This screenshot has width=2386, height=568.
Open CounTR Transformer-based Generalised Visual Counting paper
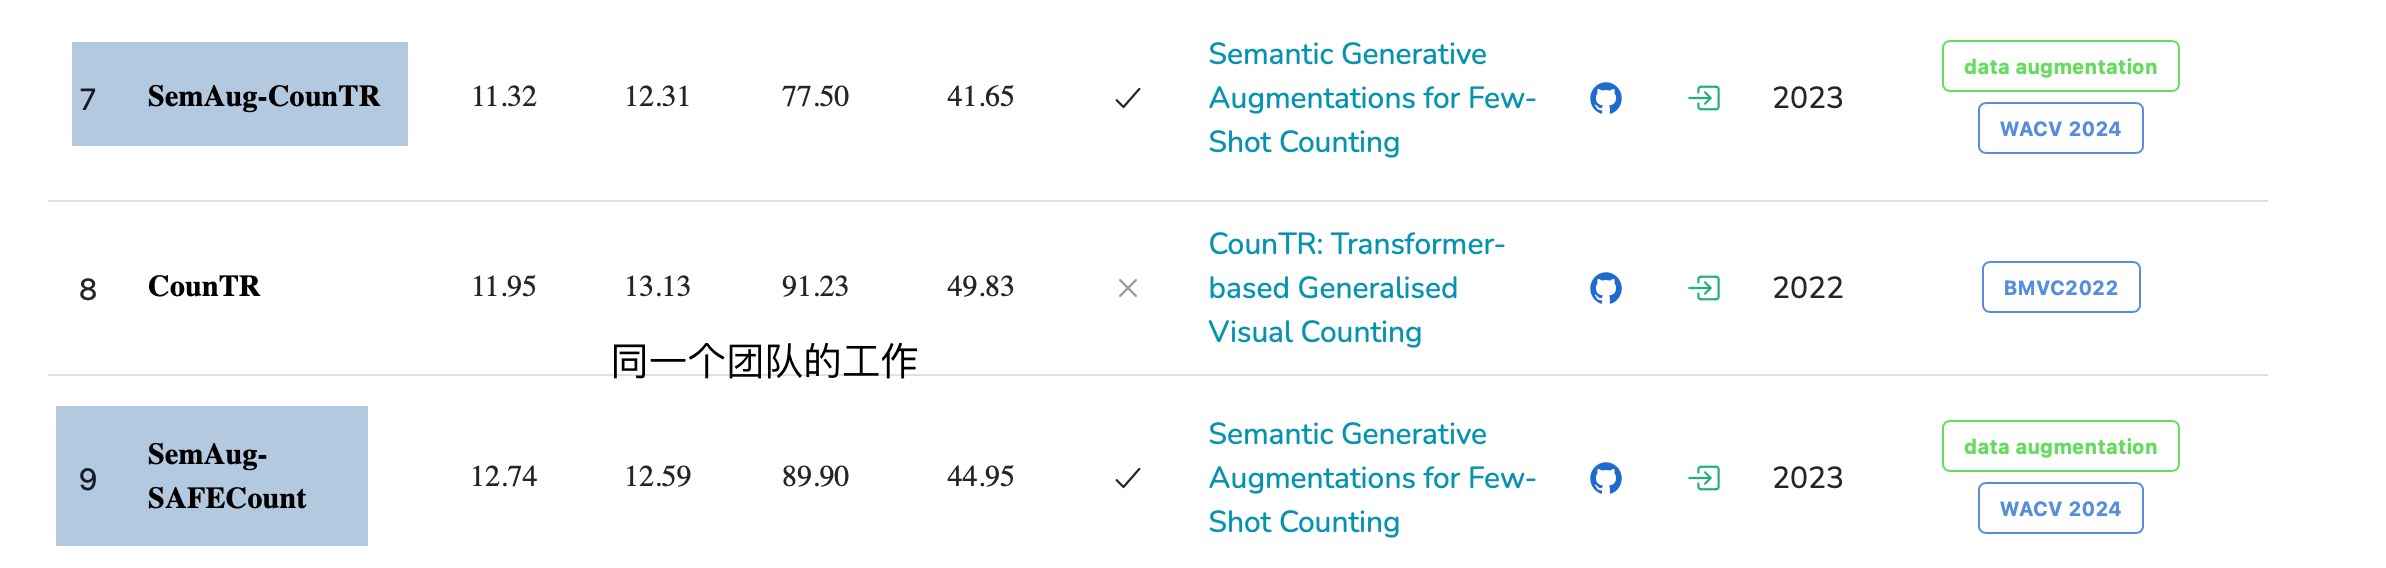(x=1356, y=288)
